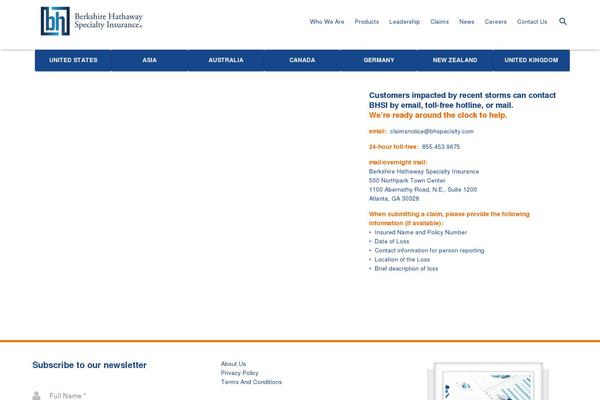
Task: Click the claimsnotice@bhspecialty.com email address
Action: [432, 131]
